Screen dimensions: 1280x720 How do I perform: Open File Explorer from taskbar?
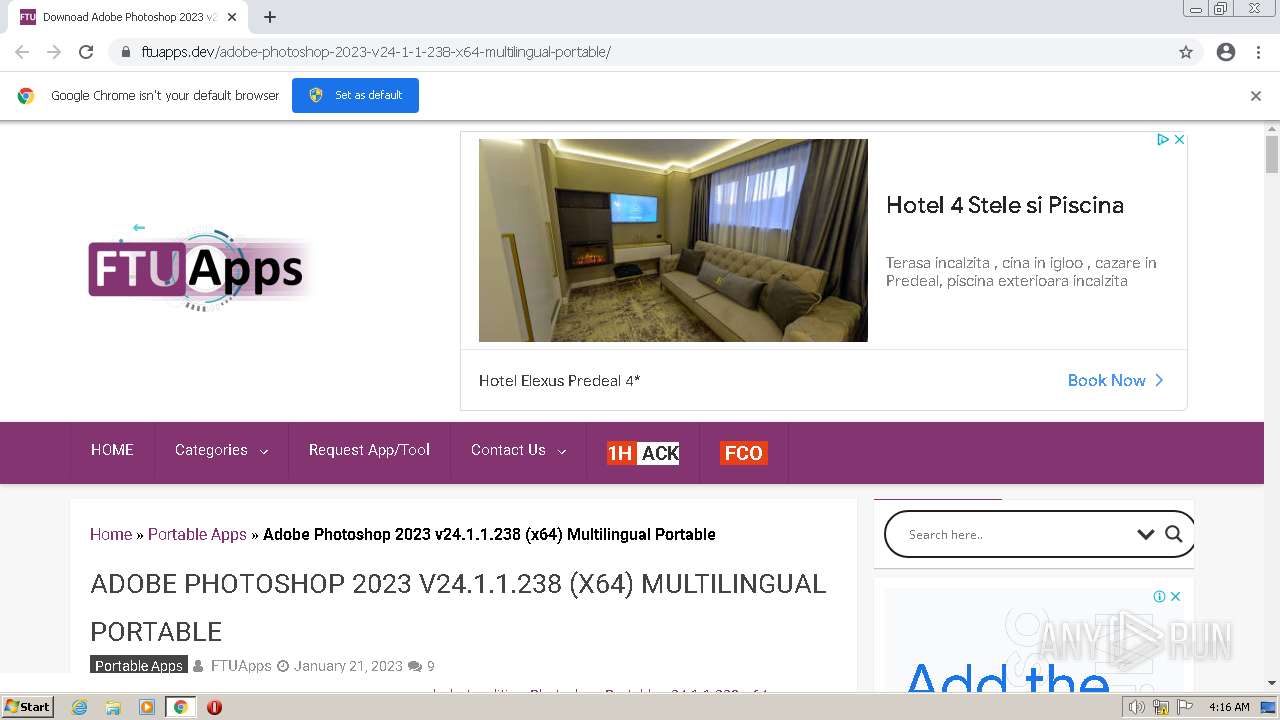click(x=113, y=707)
